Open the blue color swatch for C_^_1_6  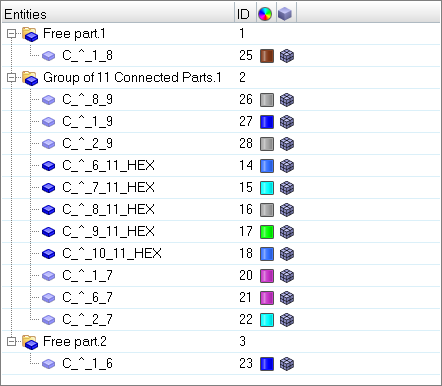tap(267, 364)
